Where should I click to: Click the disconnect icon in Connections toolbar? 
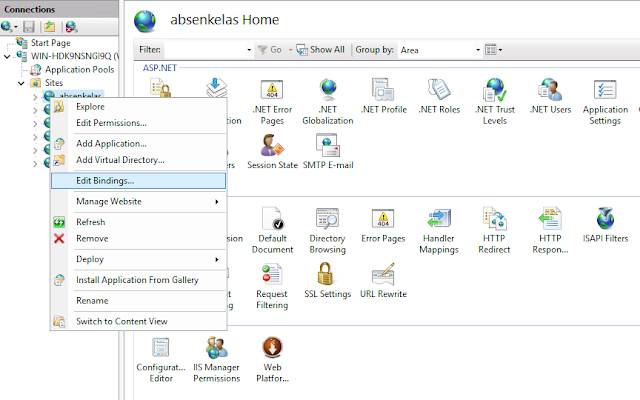pyautogui.click(x=71, y=27)
